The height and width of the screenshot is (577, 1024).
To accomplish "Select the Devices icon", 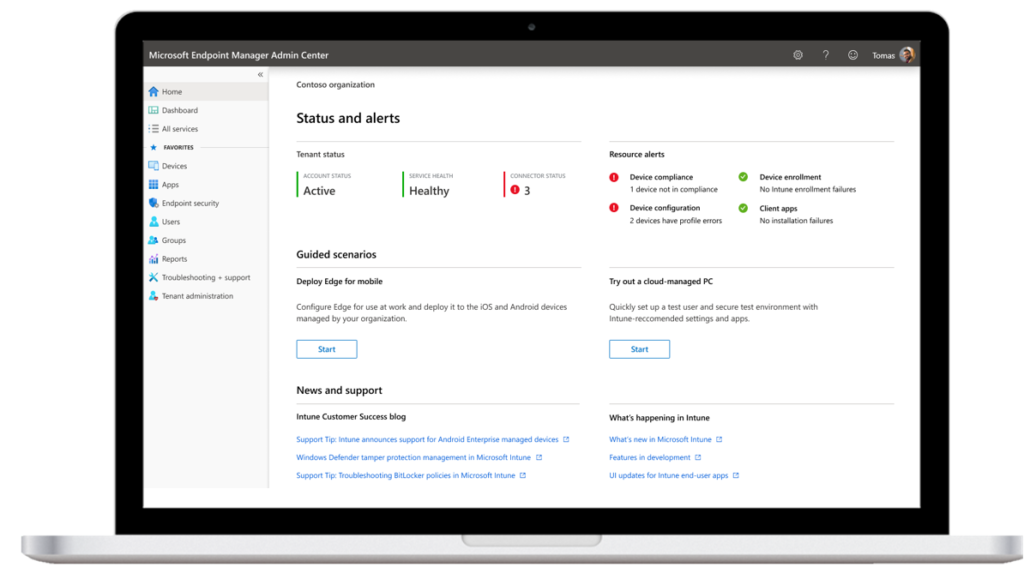I will (x=153, y=166).
